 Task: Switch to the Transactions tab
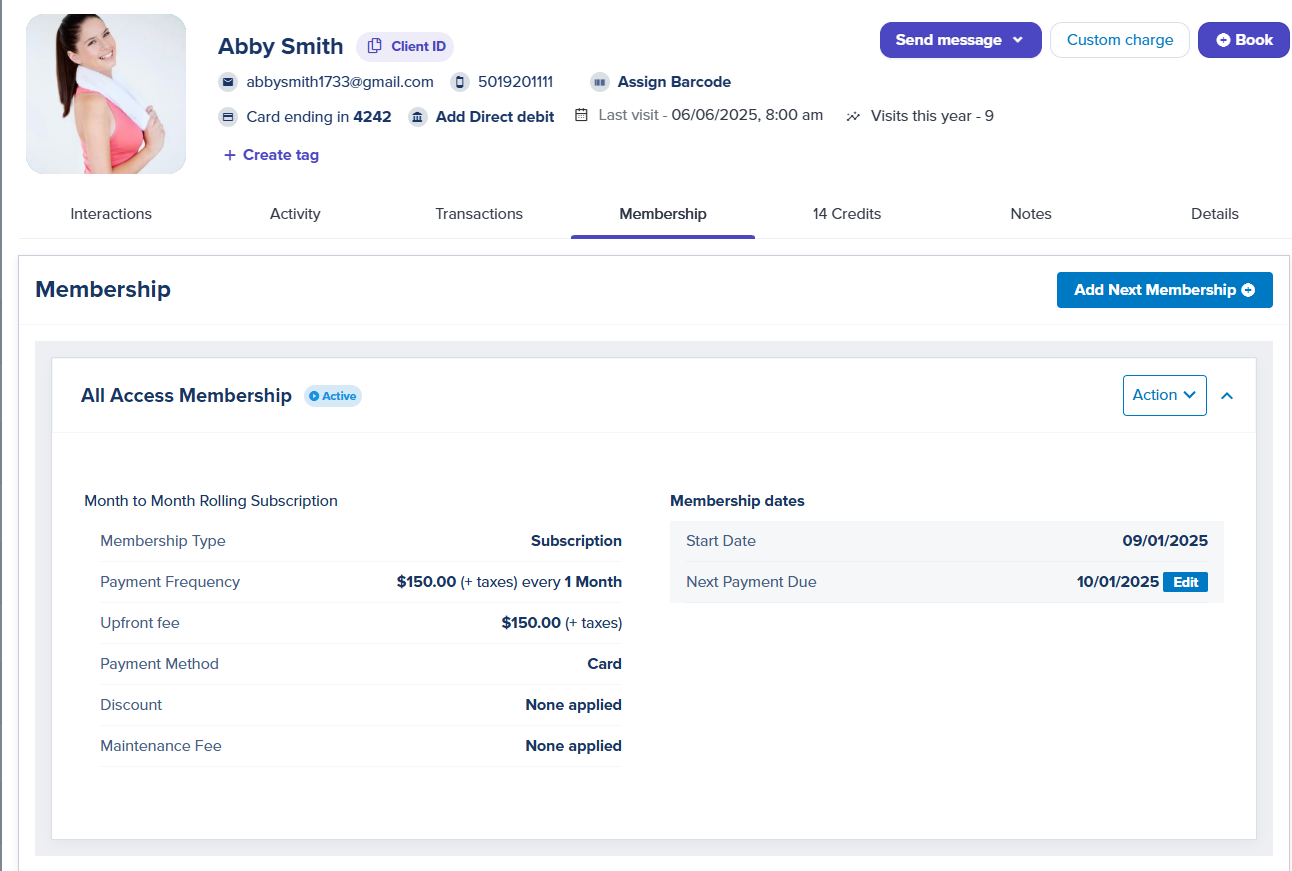(479, 214)
